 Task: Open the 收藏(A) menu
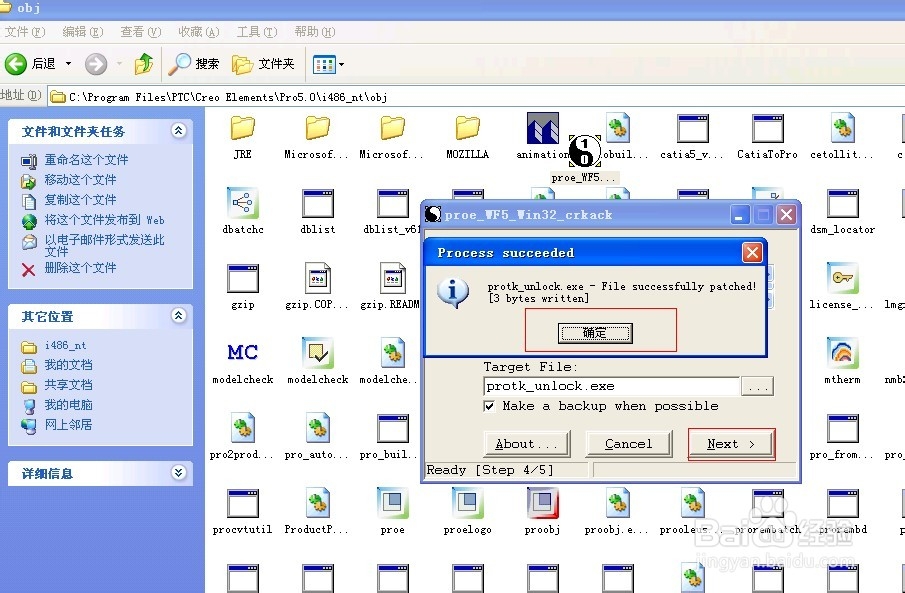(x=199, y=32)
